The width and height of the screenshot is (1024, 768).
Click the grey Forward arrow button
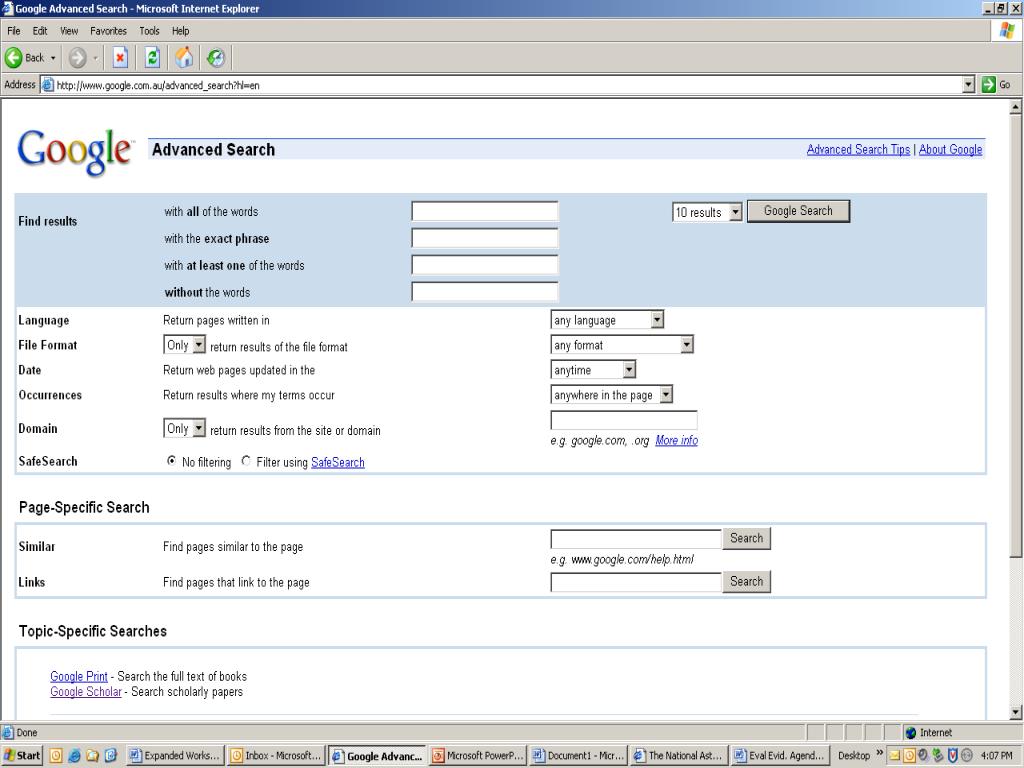[x=77, y=58]
